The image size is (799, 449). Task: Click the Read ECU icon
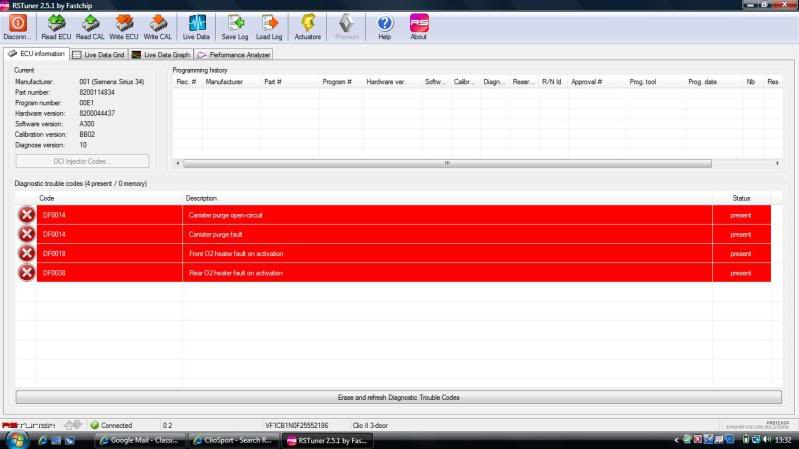coord(58,25)
